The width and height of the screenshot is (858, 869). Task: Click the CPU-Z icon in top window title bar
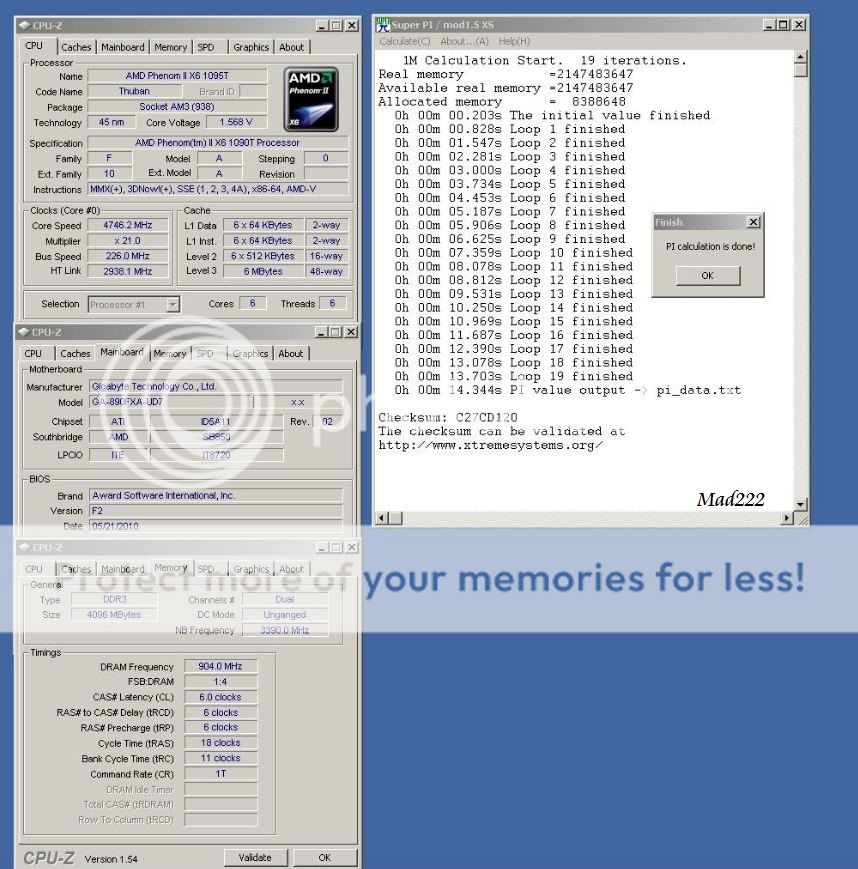(x=24, y=26)
